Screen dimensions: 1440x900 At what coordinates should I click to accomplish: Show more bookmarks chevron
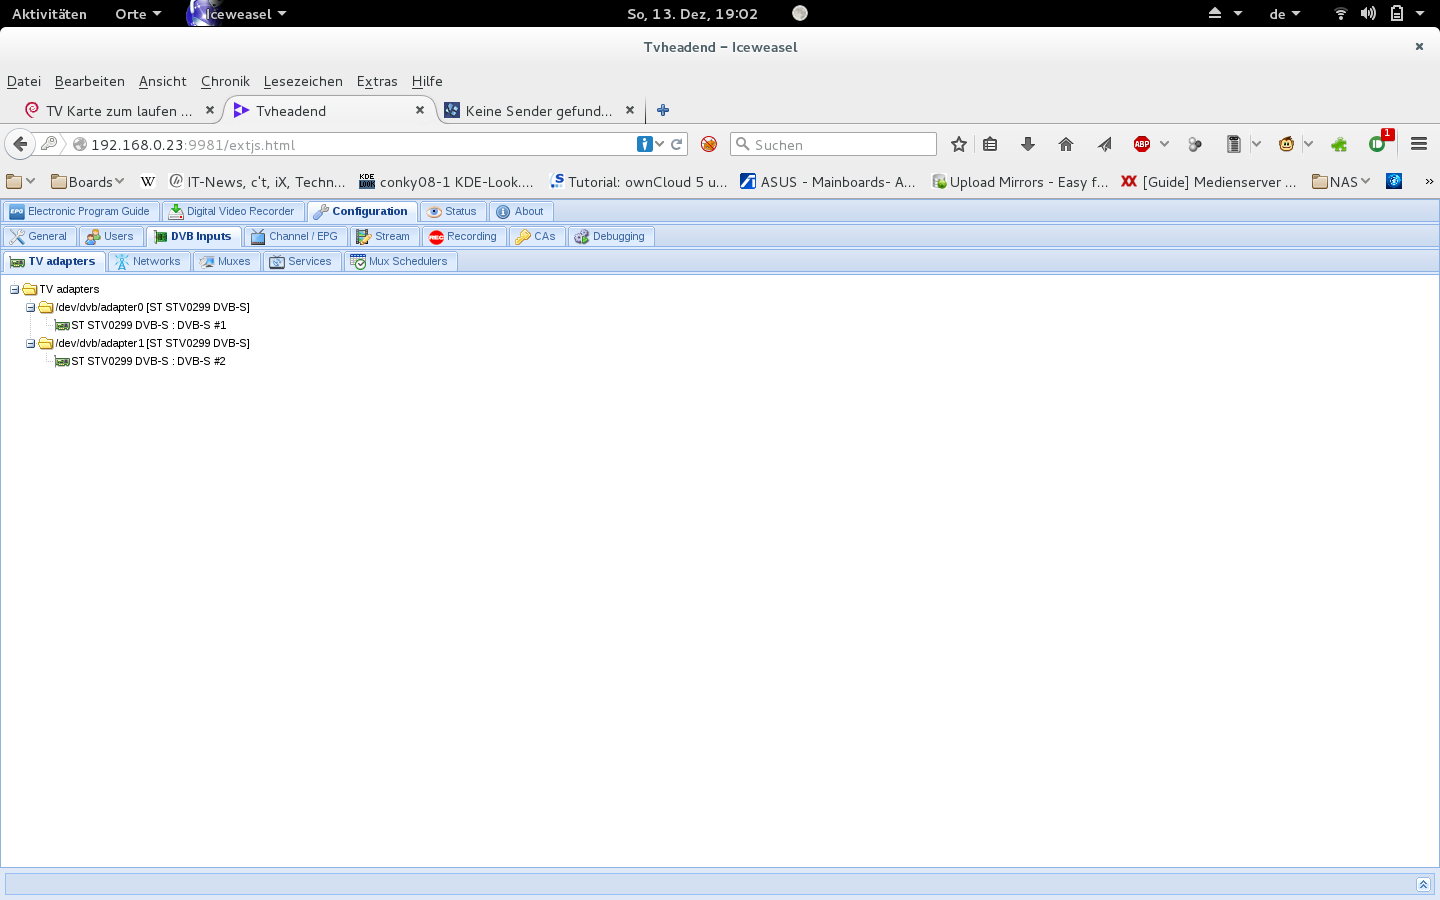(1429, 181)
